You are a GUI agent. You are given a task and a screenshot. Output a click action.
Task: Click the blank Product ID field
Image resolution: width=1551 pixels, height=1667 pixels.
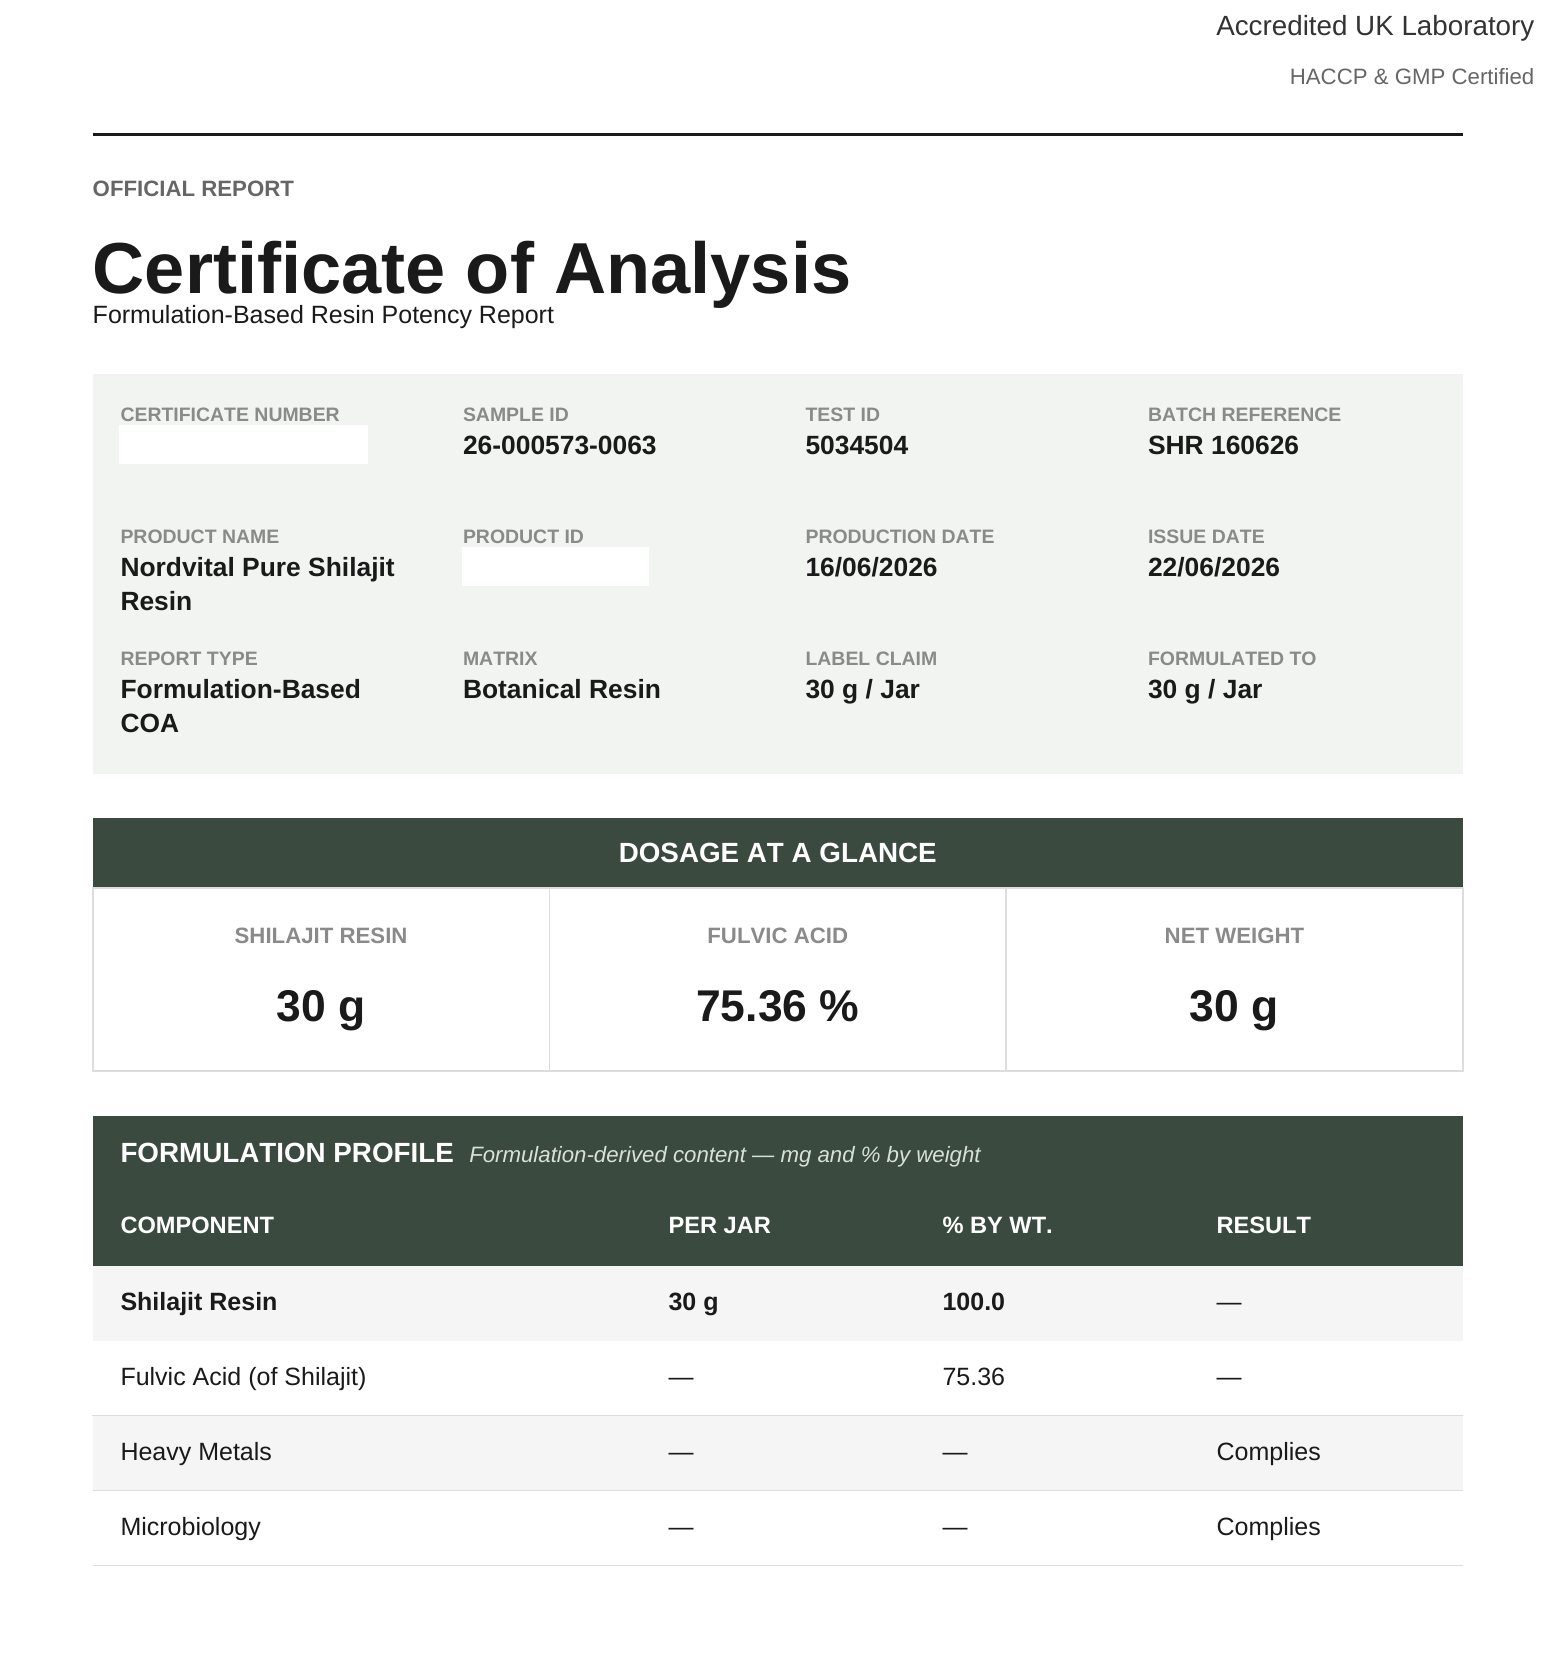[x=555, y=567]
